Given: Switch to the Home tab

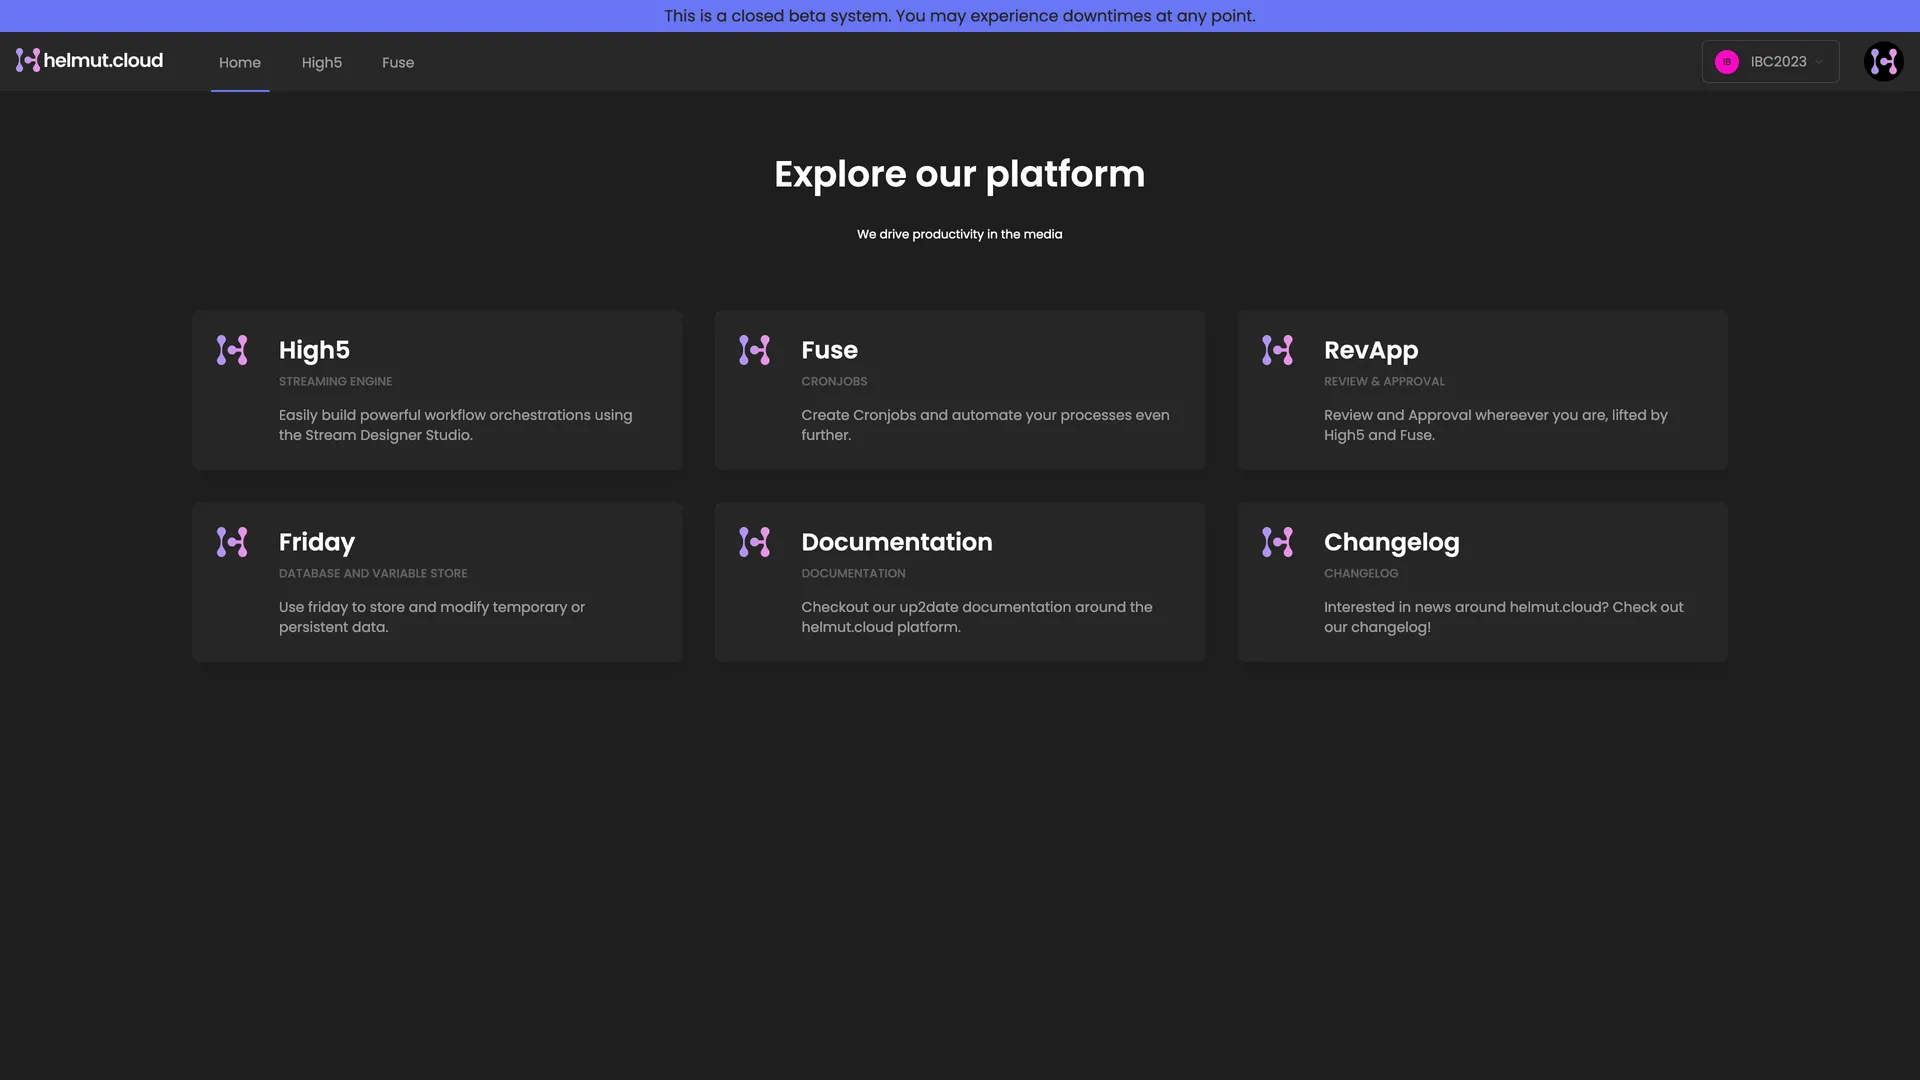Looking at the screenshot, I should 240,62.
